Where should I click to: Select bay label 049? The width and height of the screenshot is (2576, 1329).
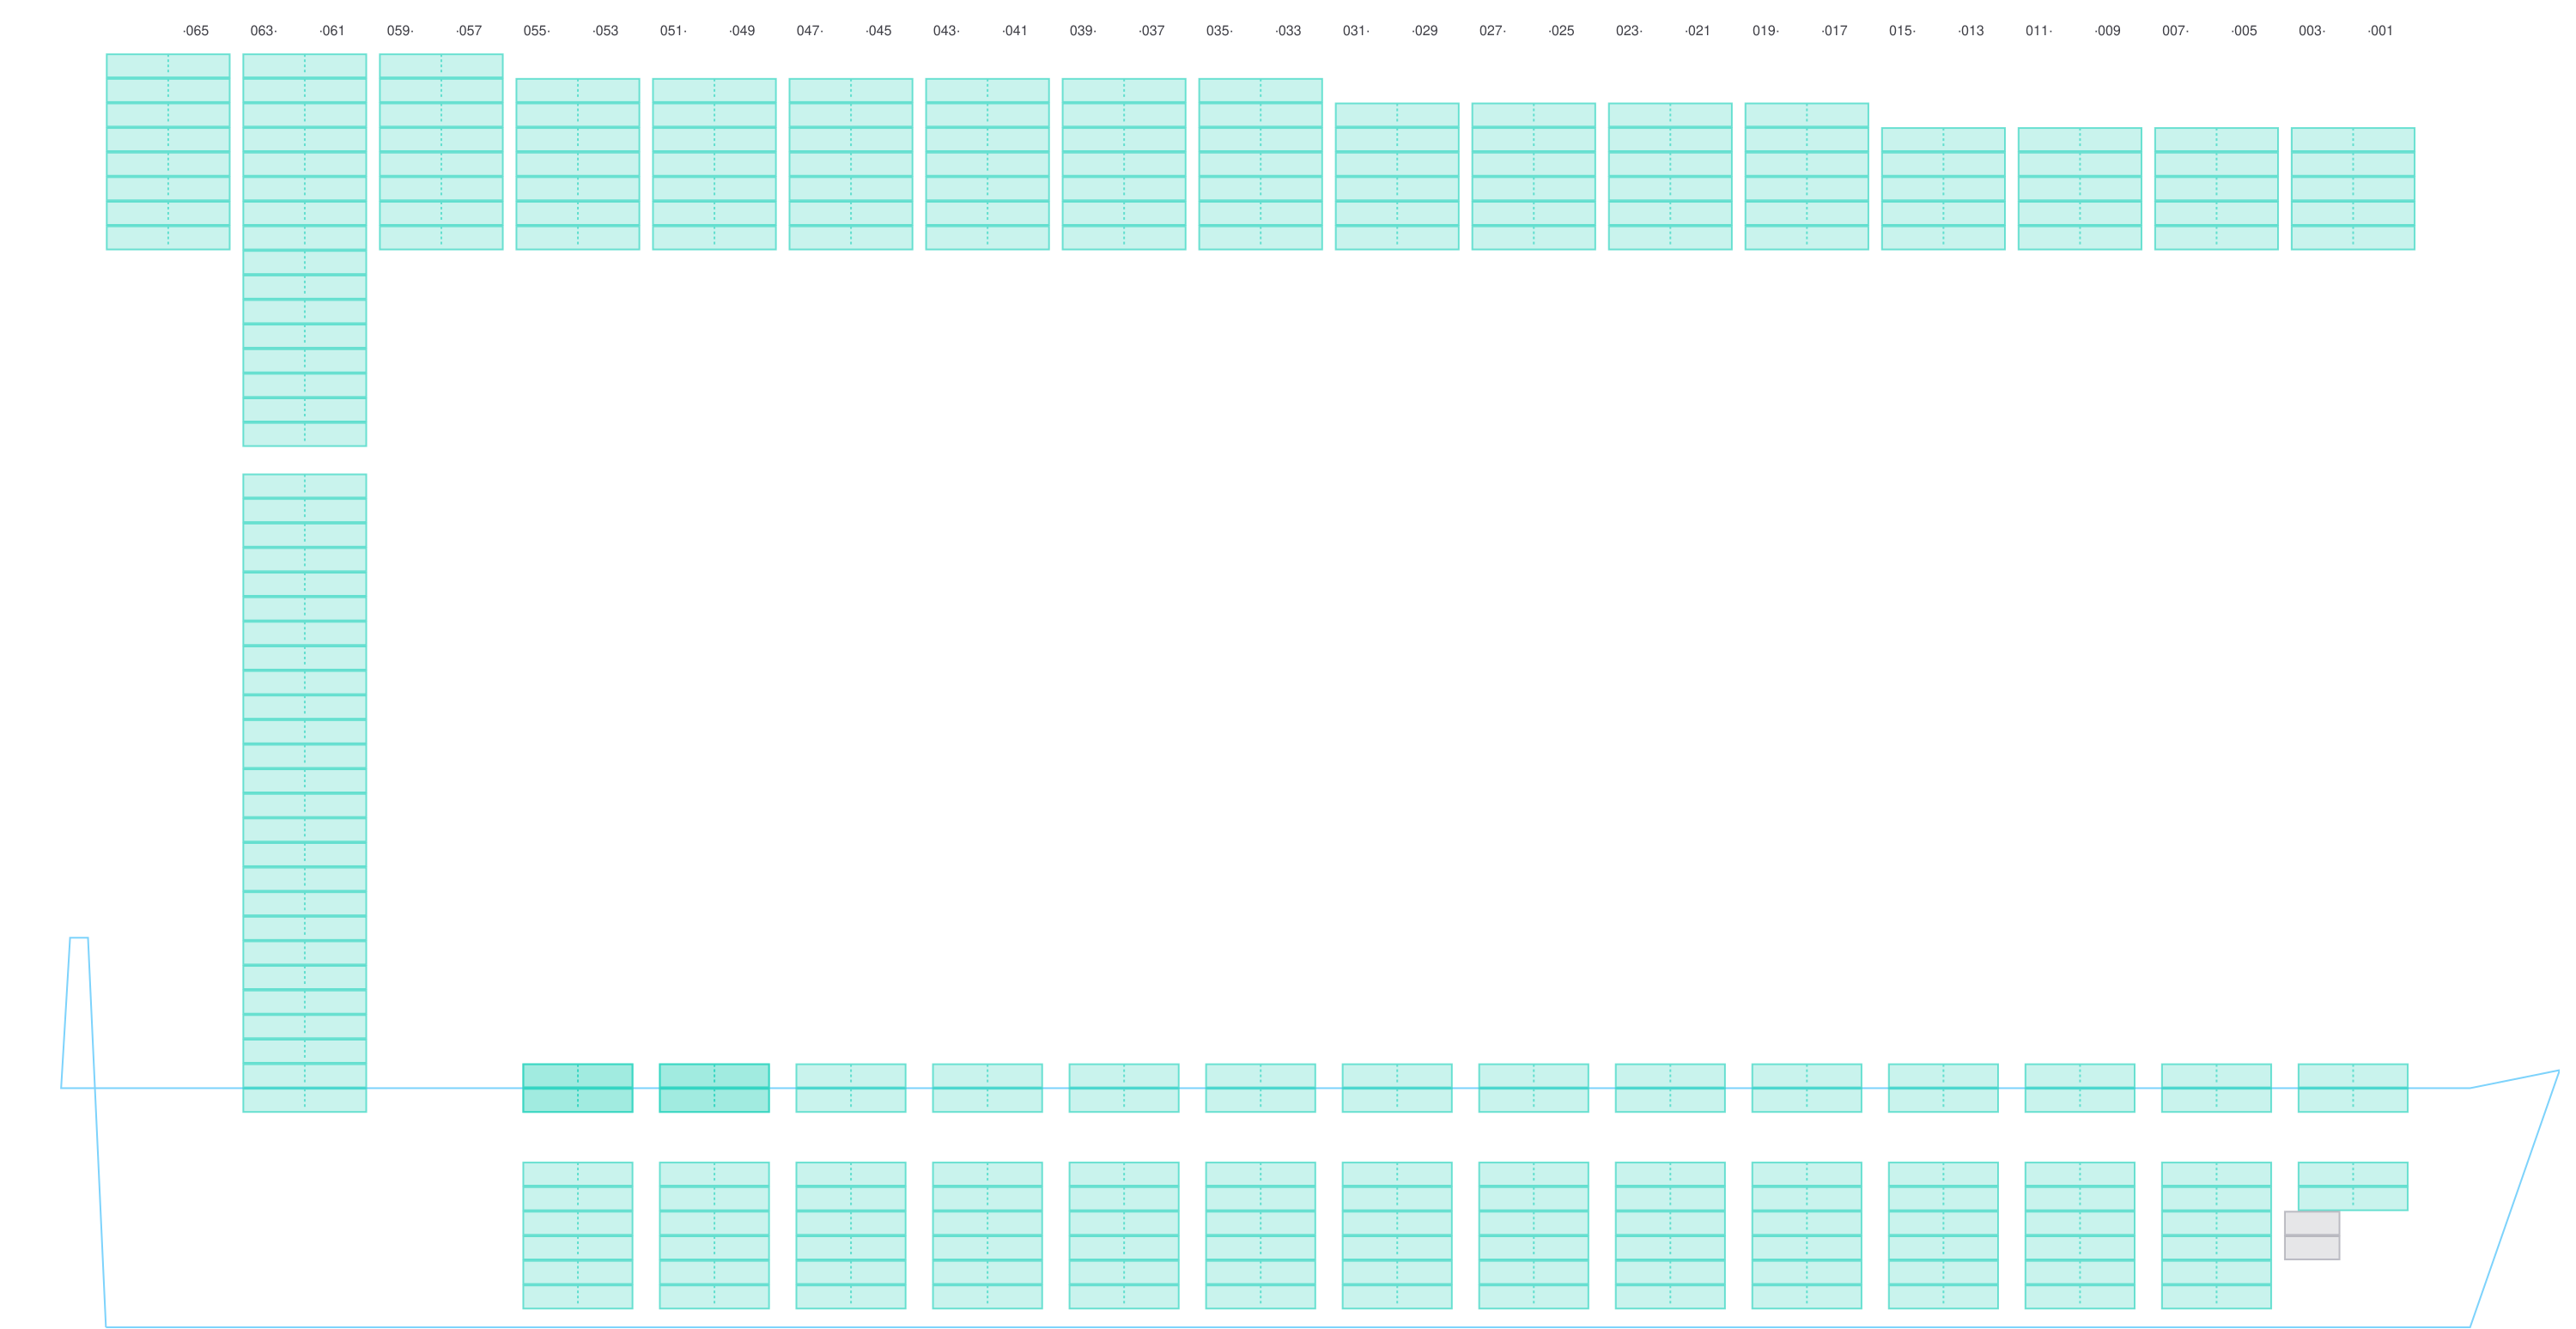[x=742, y=31]
